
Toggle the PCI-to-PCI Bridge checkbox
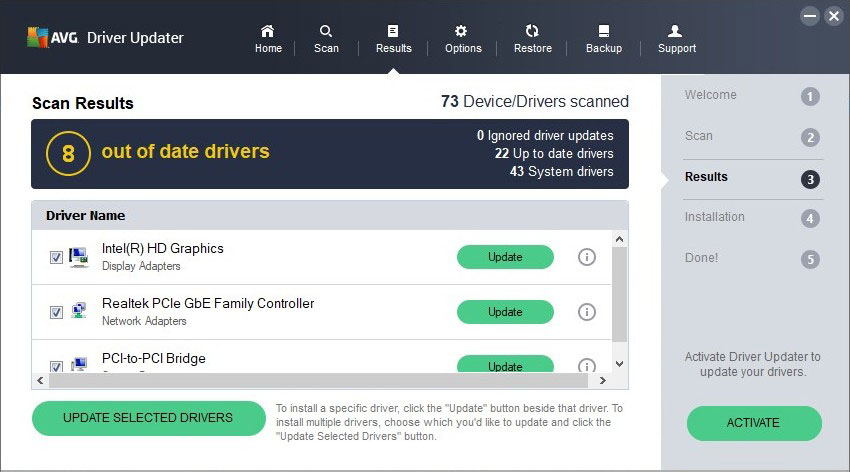56,366
